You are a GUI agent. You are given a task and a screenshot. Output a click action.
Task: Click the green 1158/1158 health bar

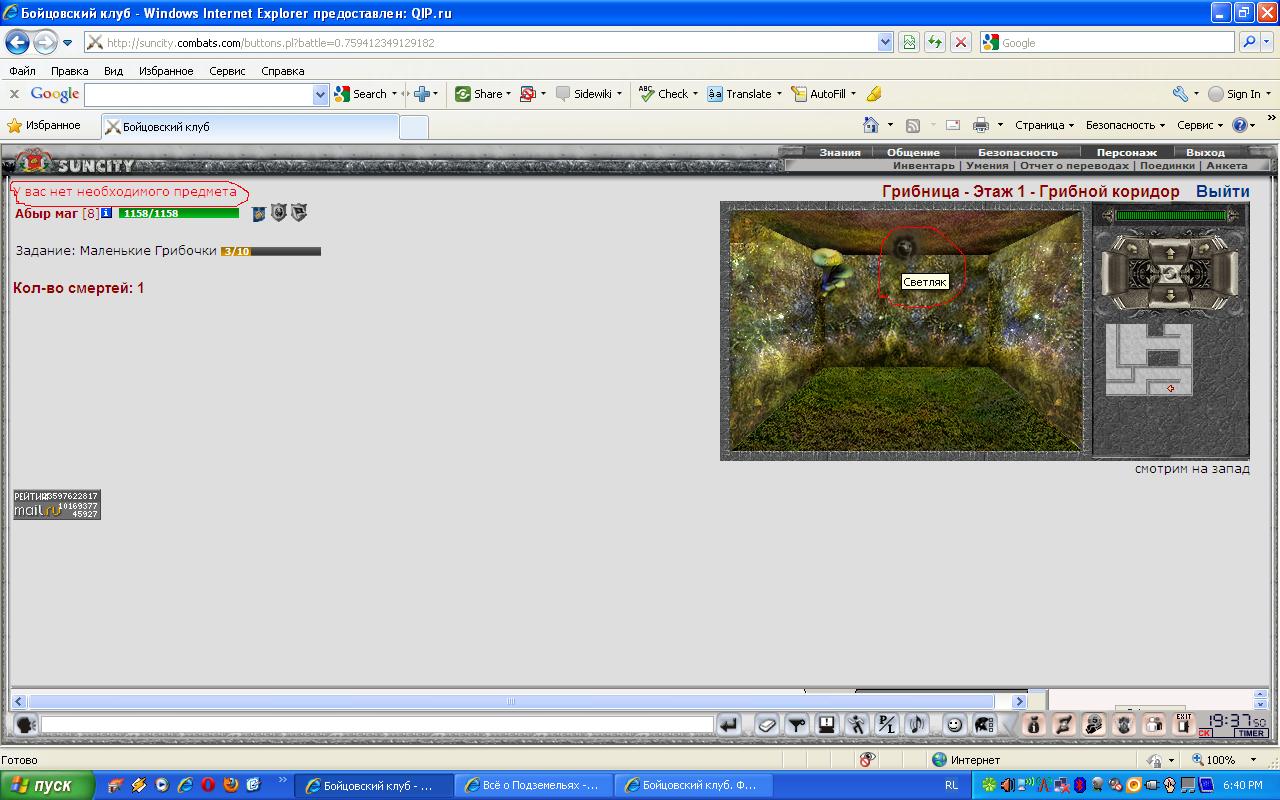pos(179,213)
